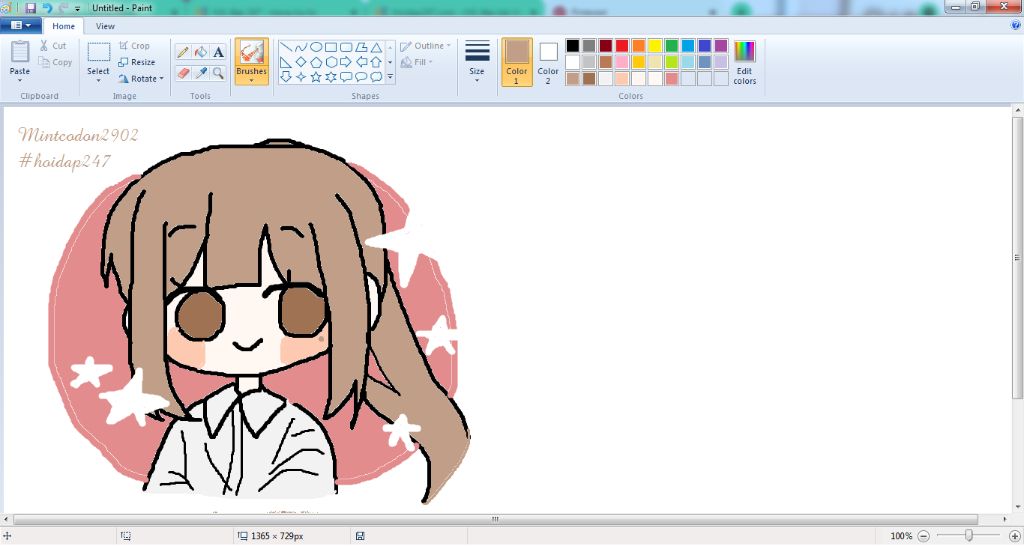Pick the red color swatch
This screenshot has height=546, width=1024.
(x=622, y=46)
